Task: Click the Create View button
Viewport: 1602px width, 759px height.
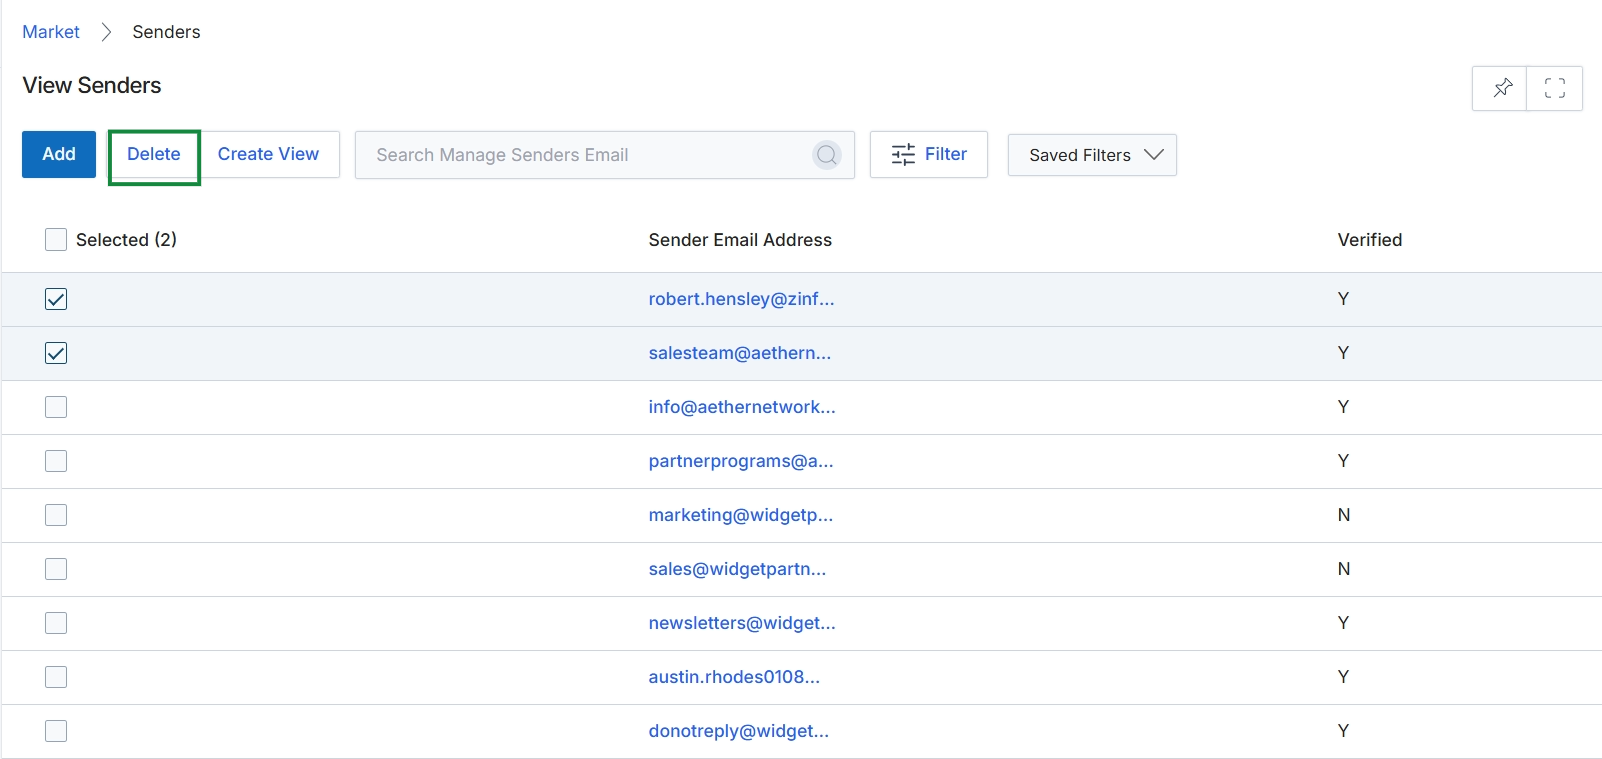Action: coord(268,154)
